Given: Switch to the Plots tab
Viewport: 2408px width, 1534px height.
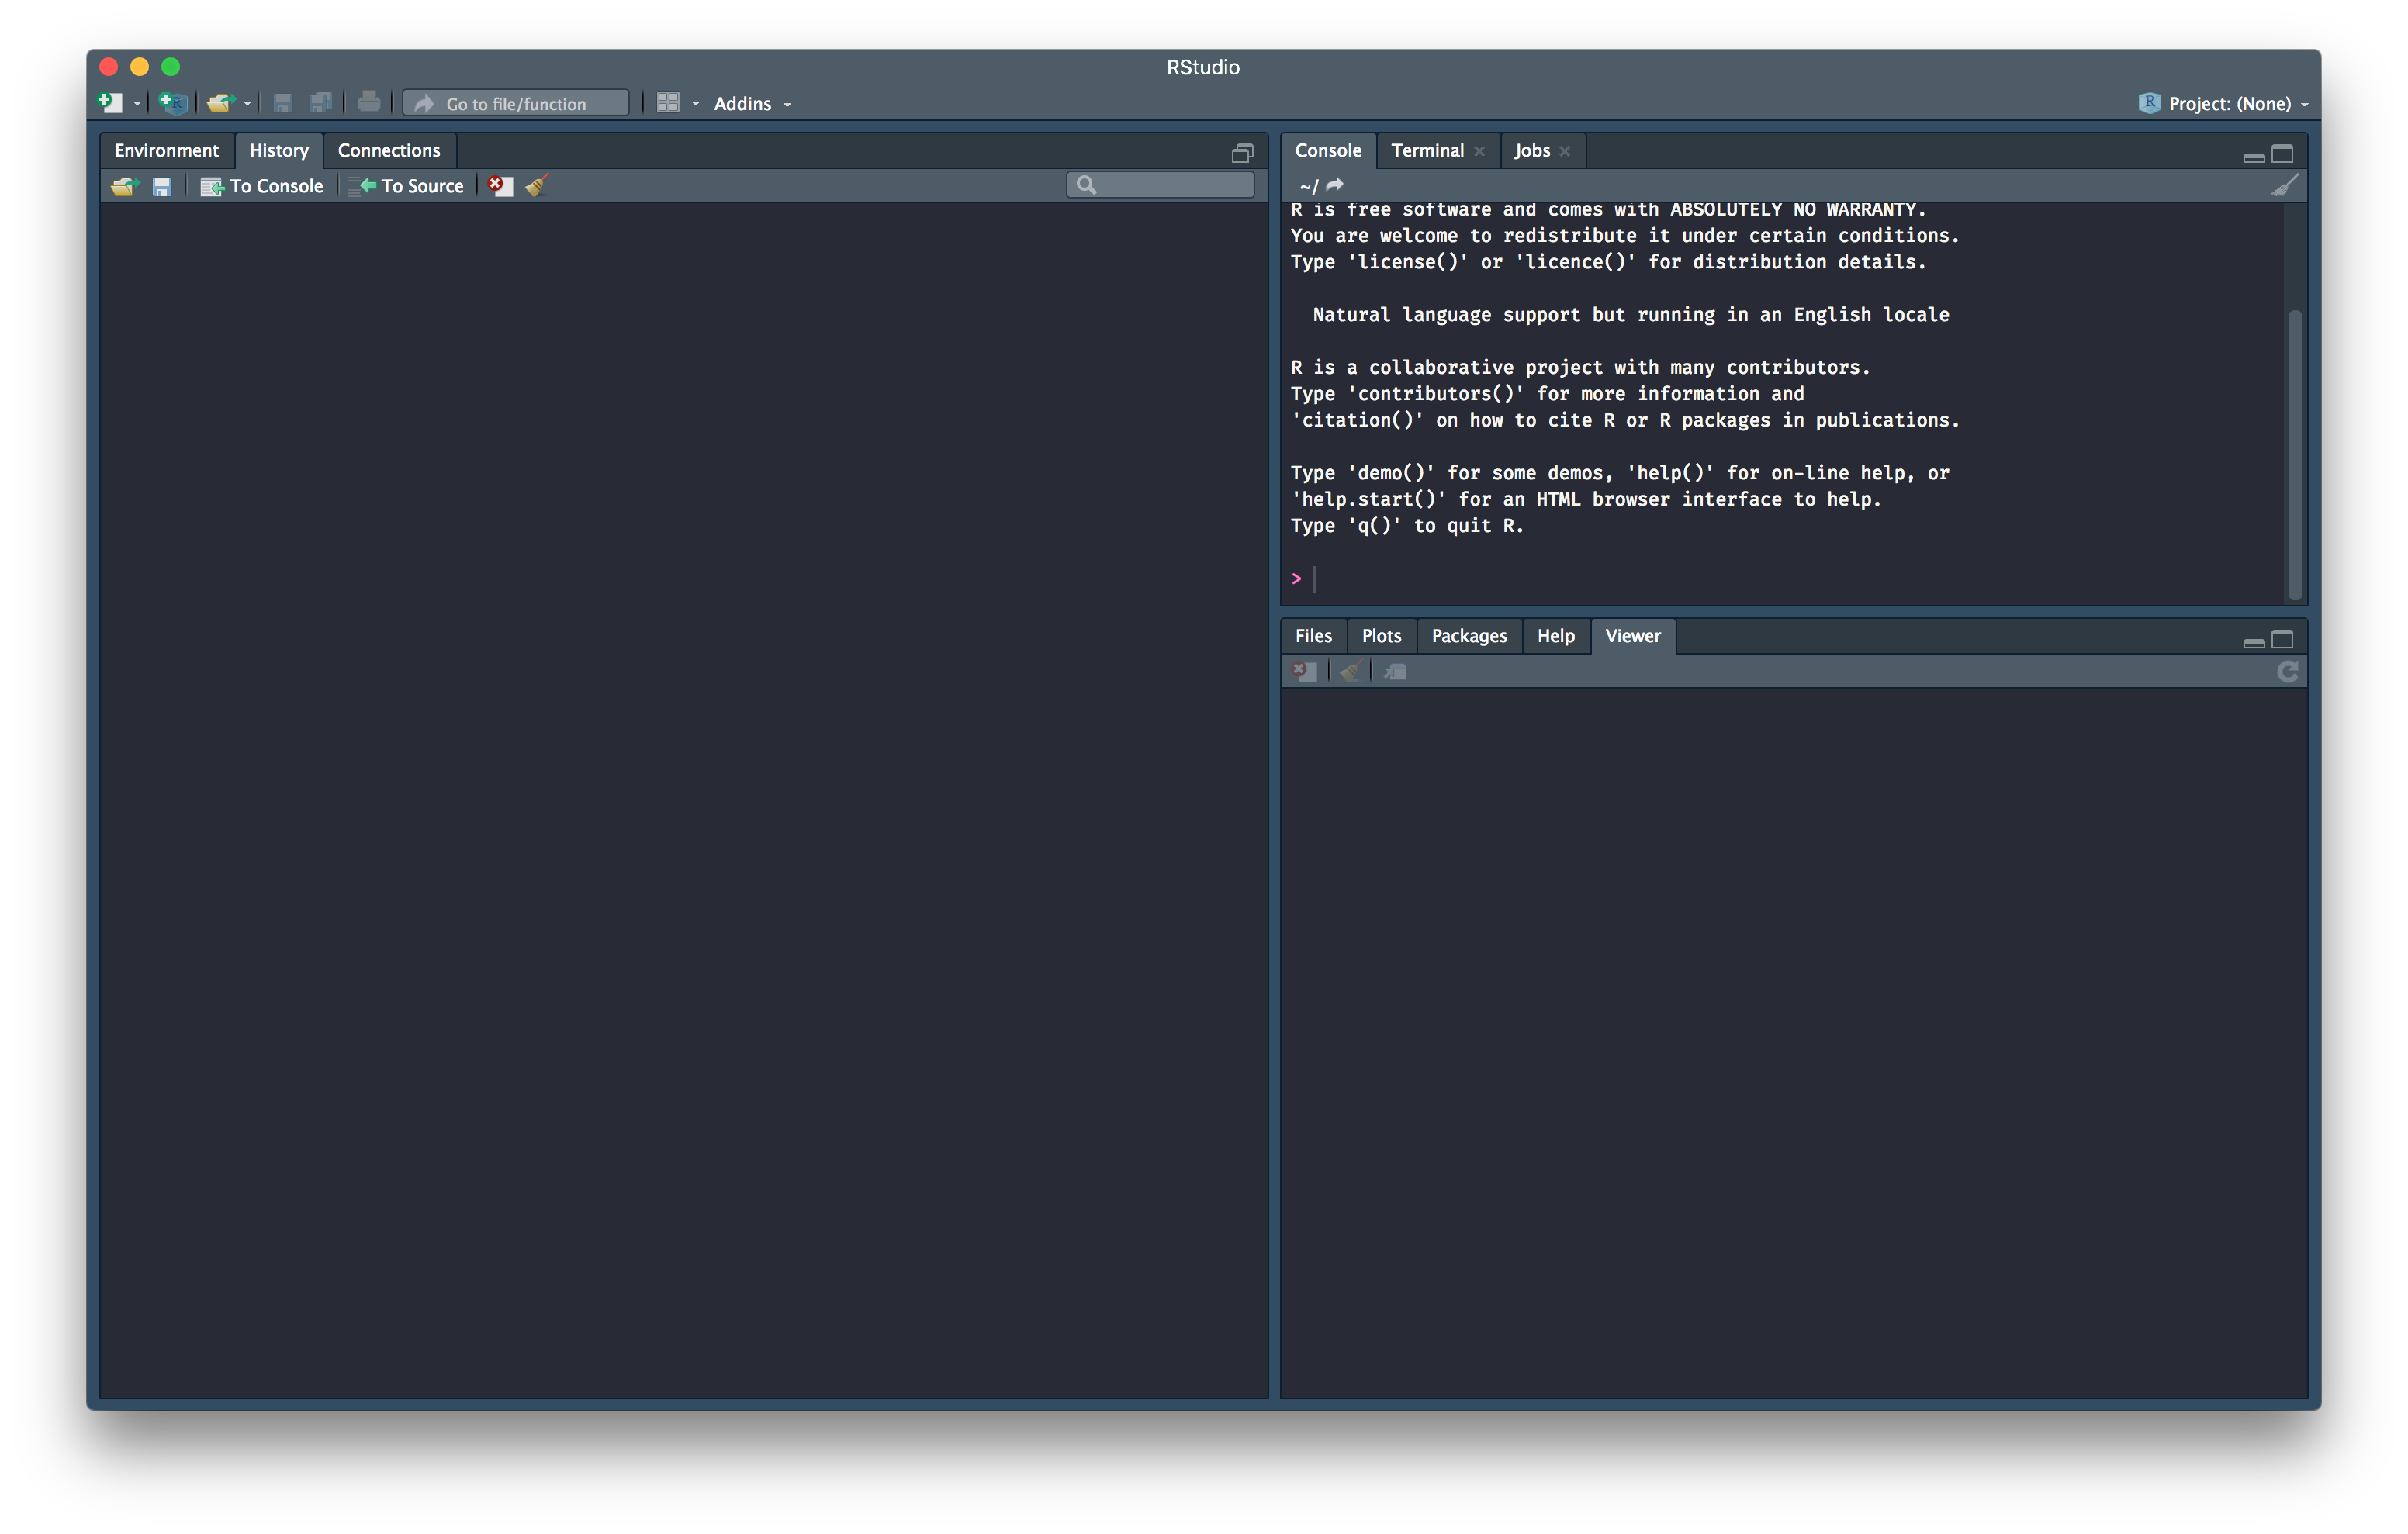Looking at the screenshot, I should 1381,636.
